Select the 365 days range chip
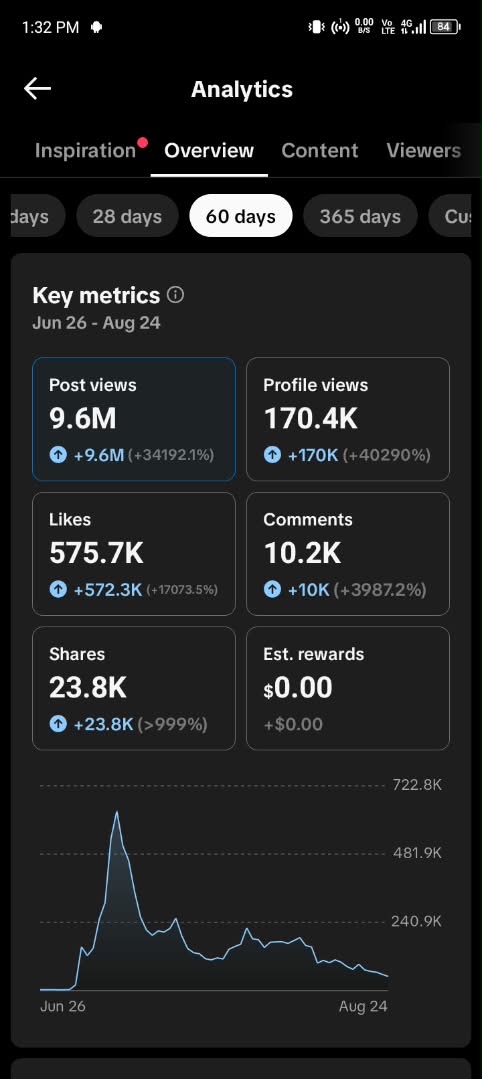Image resolution: width=482 pixels, height=1079 pixels. coord(360,216)
